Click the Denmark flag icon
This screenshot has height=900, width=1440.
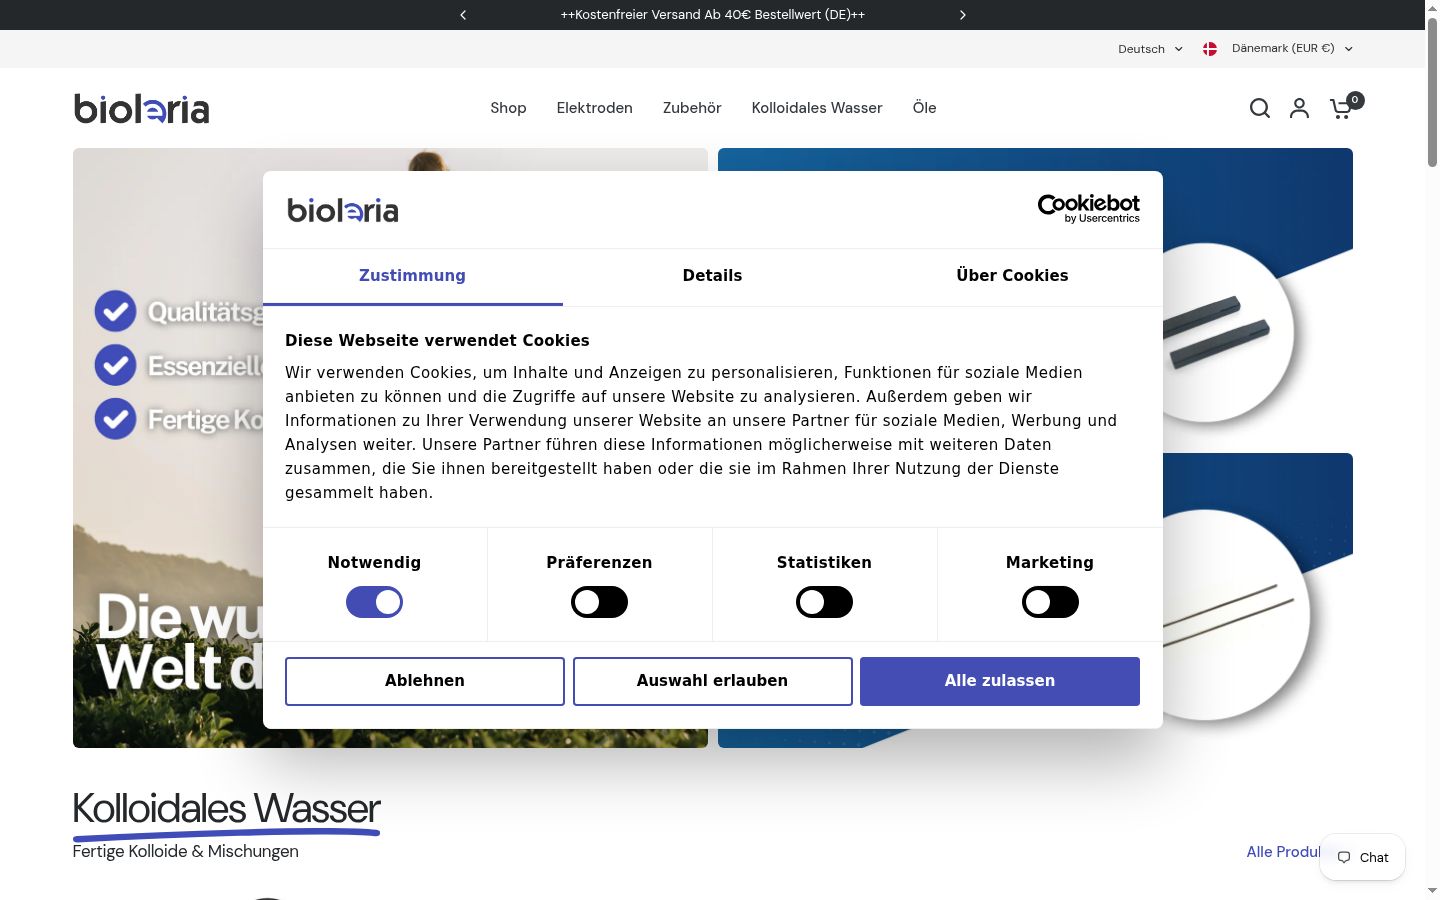1210,49
